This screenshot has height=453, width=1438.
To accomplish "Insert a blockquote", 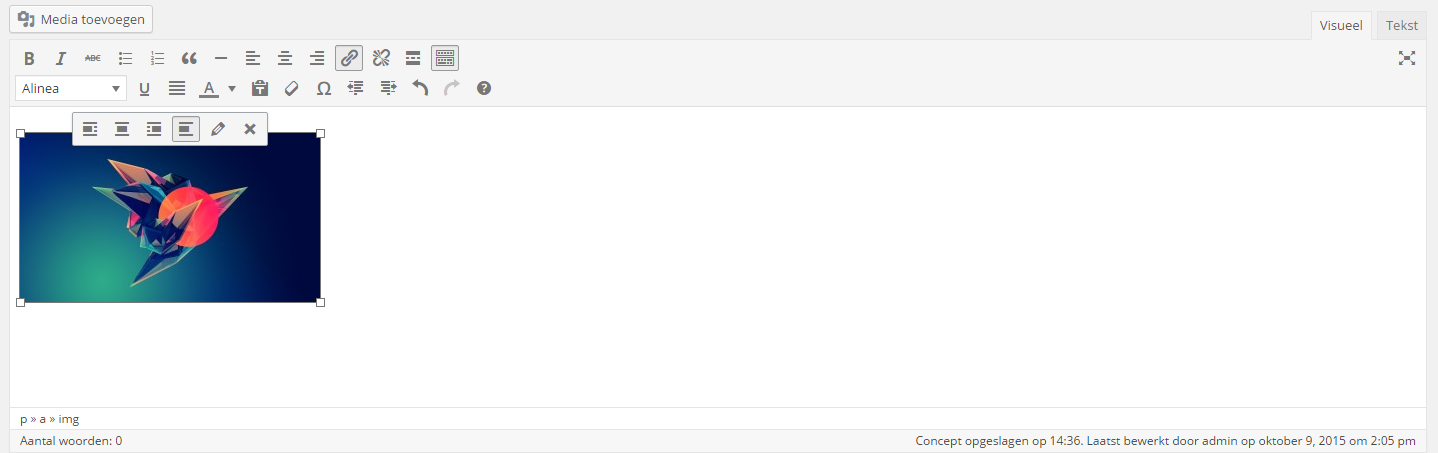I will point(189,58).
